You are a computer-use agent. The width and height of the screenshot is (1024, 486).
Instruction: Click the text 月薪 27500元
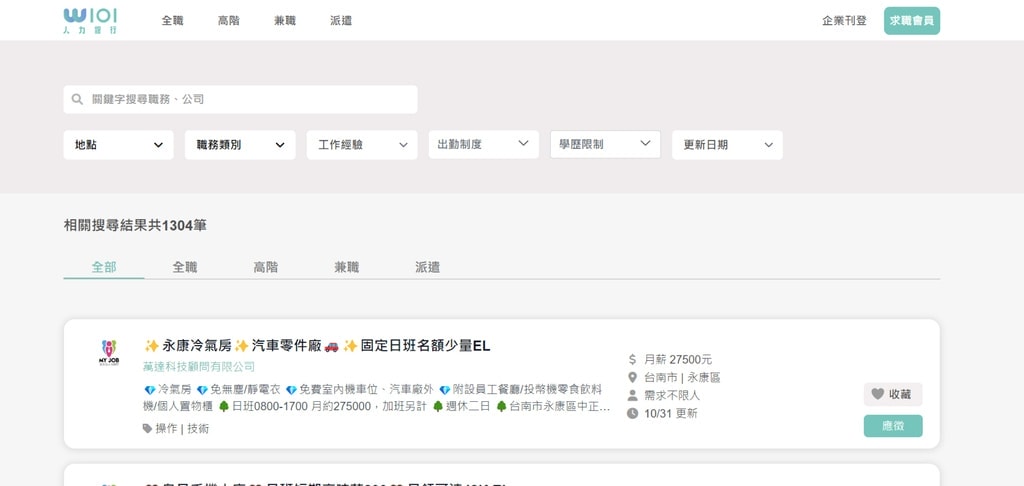678,359
